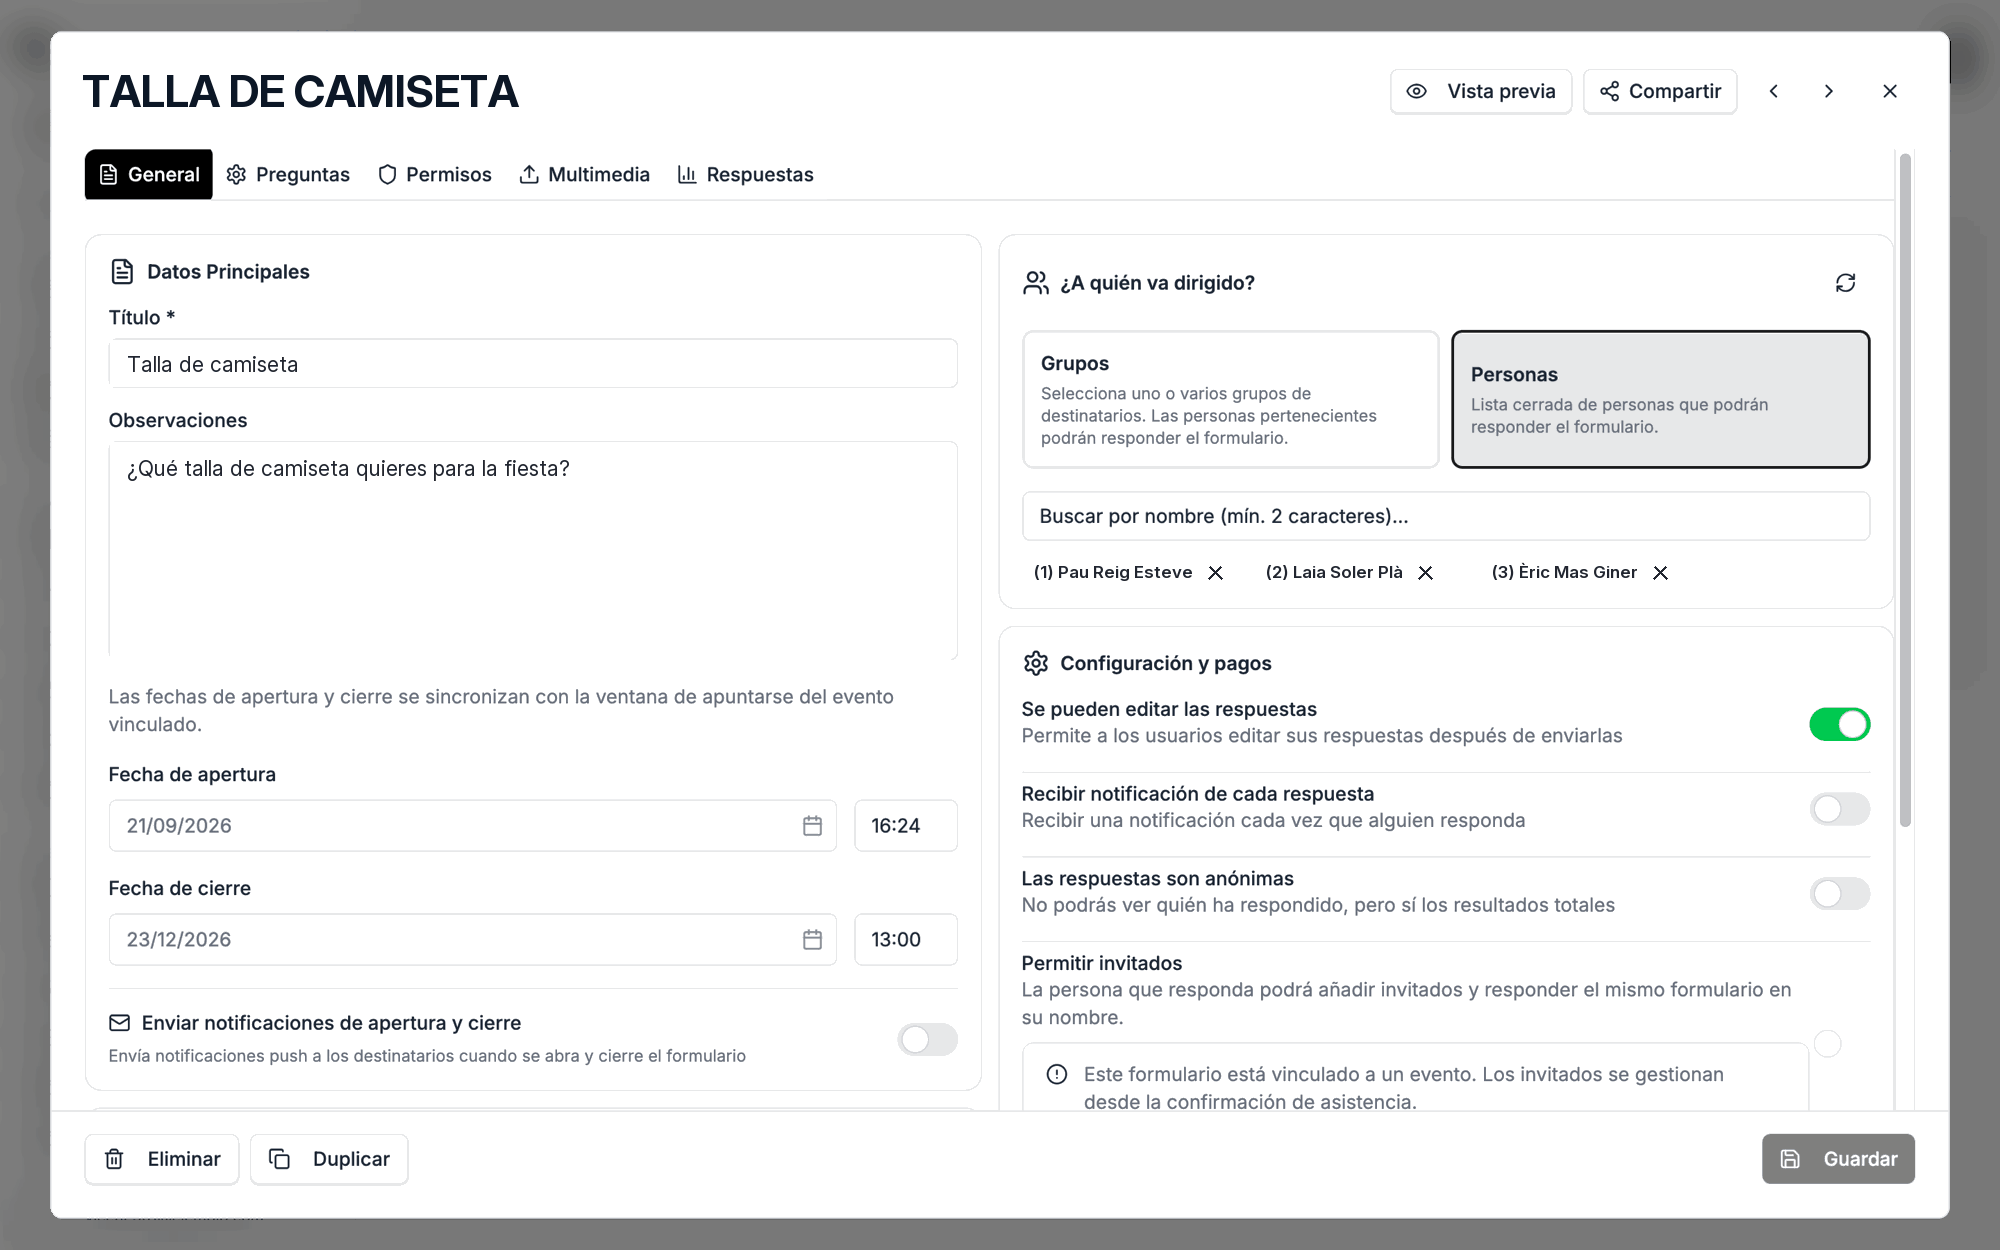This screenshot has width=2000, height=1250.
Task: Switch to the Preguntas tab
Action: [288, 174]
